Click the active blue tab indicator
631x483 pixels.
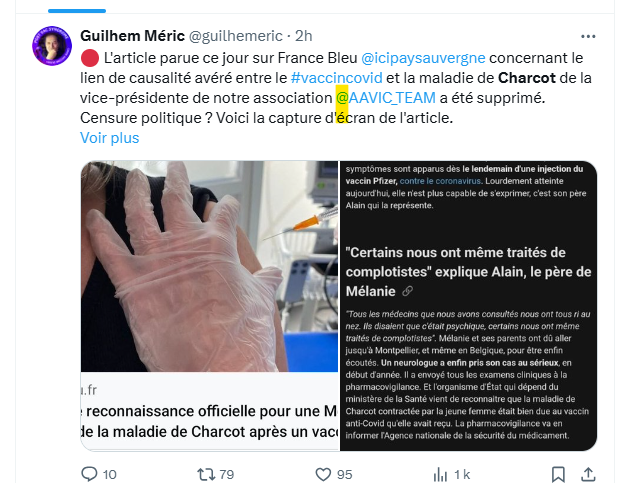click(77, 11)
